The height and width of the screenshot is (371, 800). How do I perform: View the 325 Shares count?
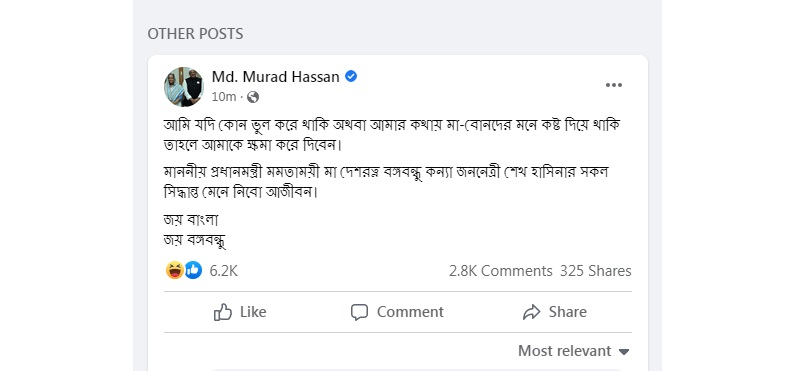pos(595,270)
